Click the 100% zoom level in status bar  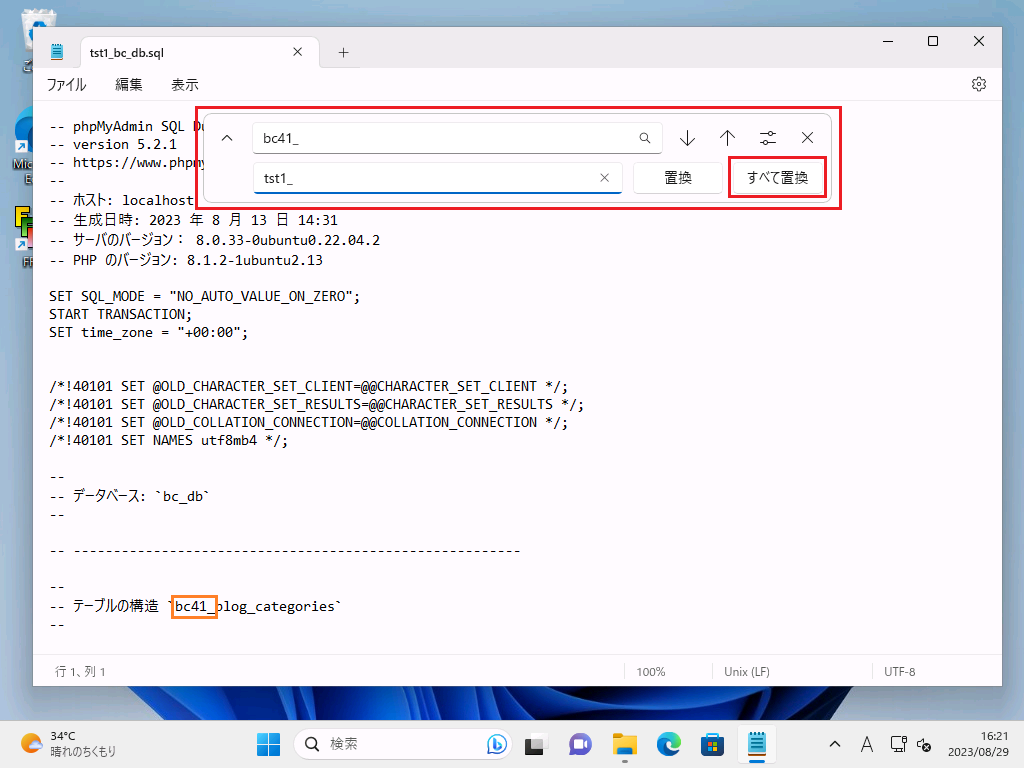[x=650, y=672]
